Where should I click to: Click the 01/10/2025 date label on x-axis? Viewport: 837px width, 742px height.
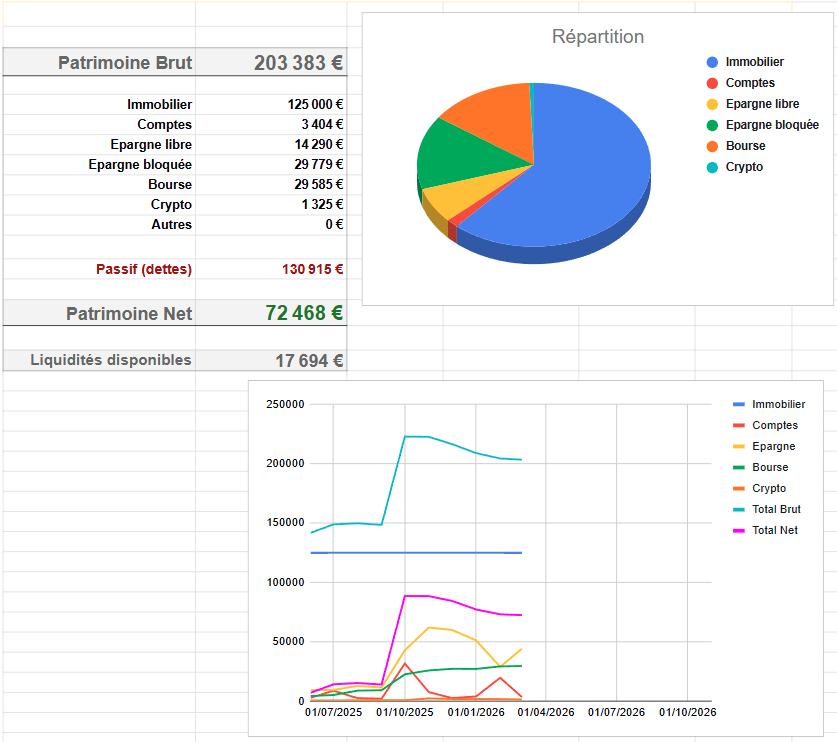(x=404, y=713)
